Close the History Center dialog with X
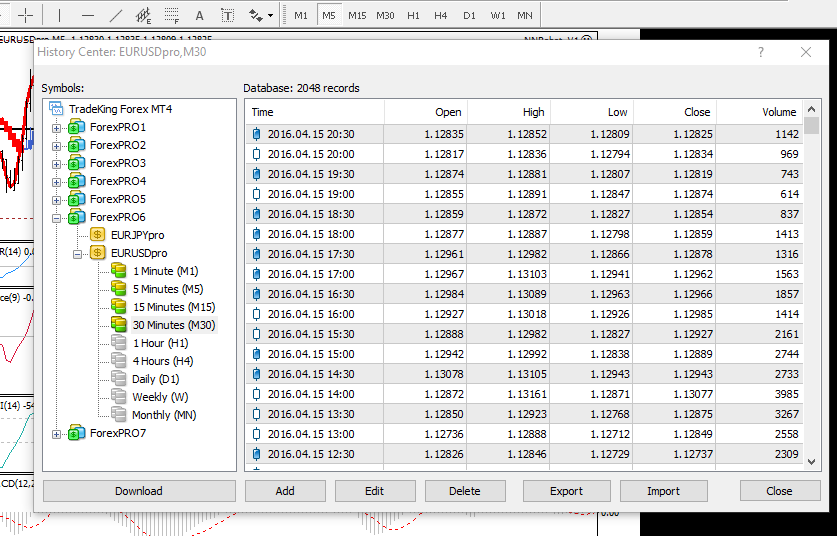This screenshot has height=536, width=837. (x=806, y=52)
